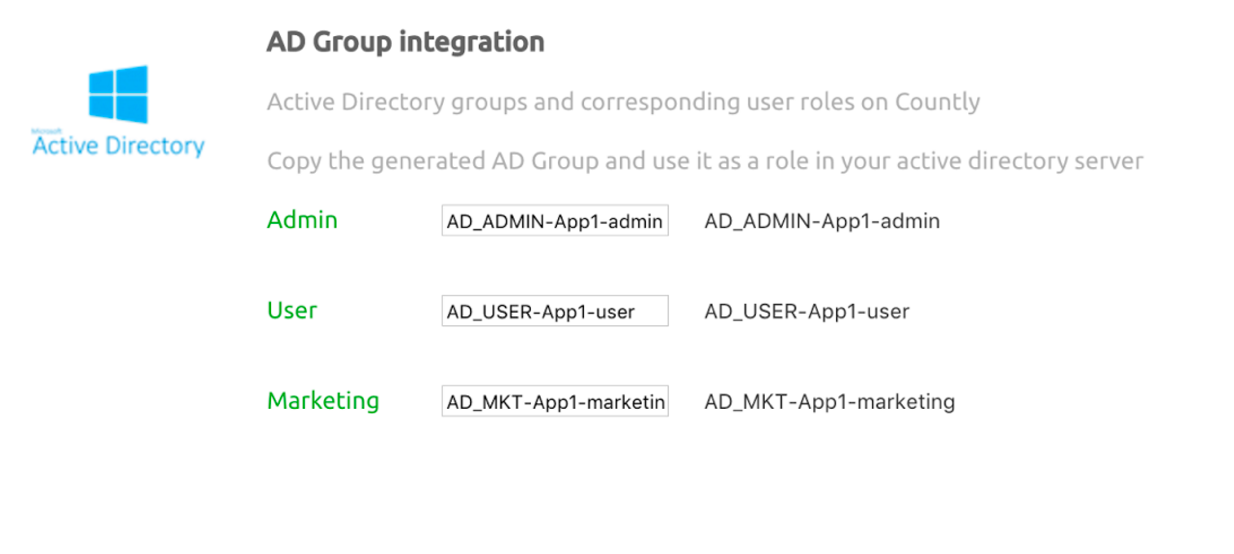
Task: Click the Admin AD group input field
Action: 555,221
